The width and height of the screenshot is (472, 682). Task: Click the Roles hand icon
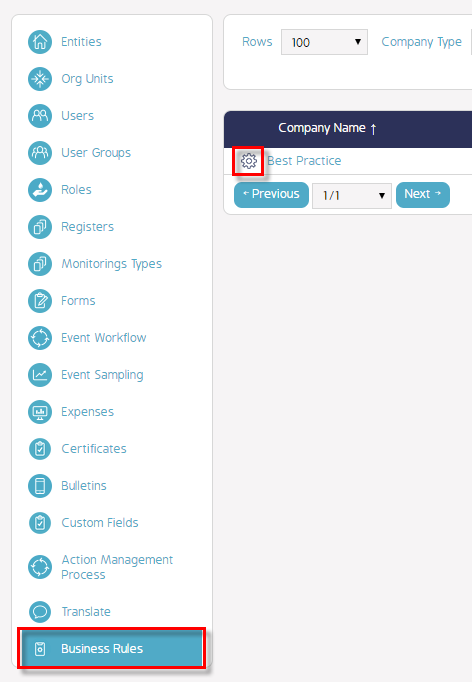(x=40, y=190)
